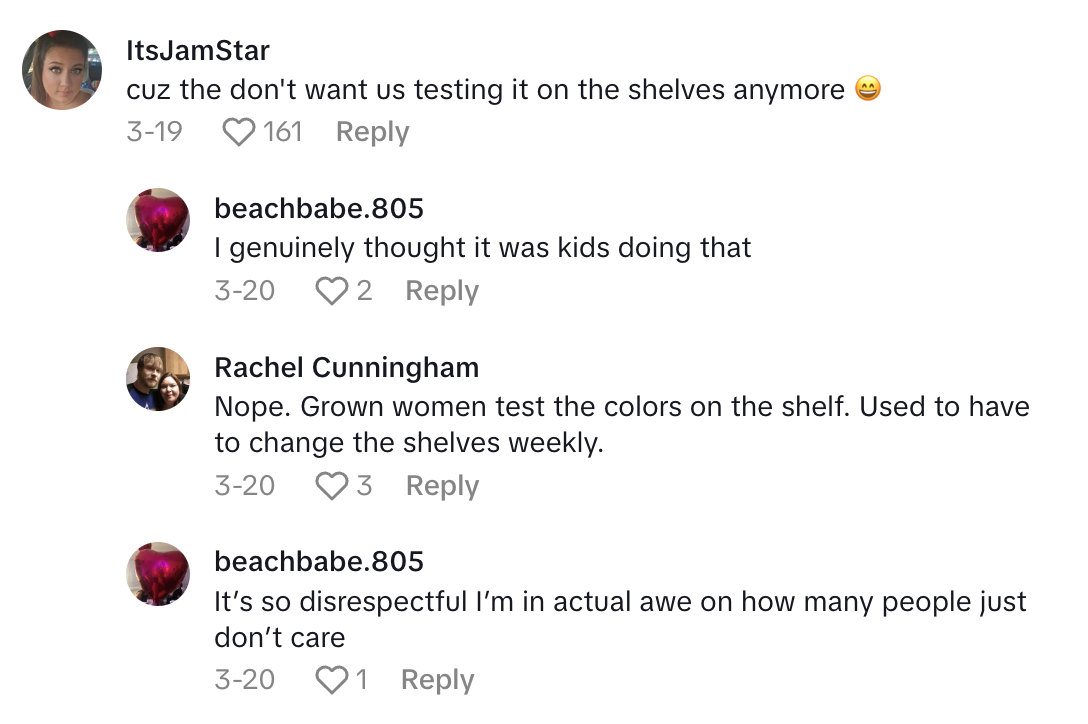Reply to Rachel Cunningham's comment

point(442,486)
